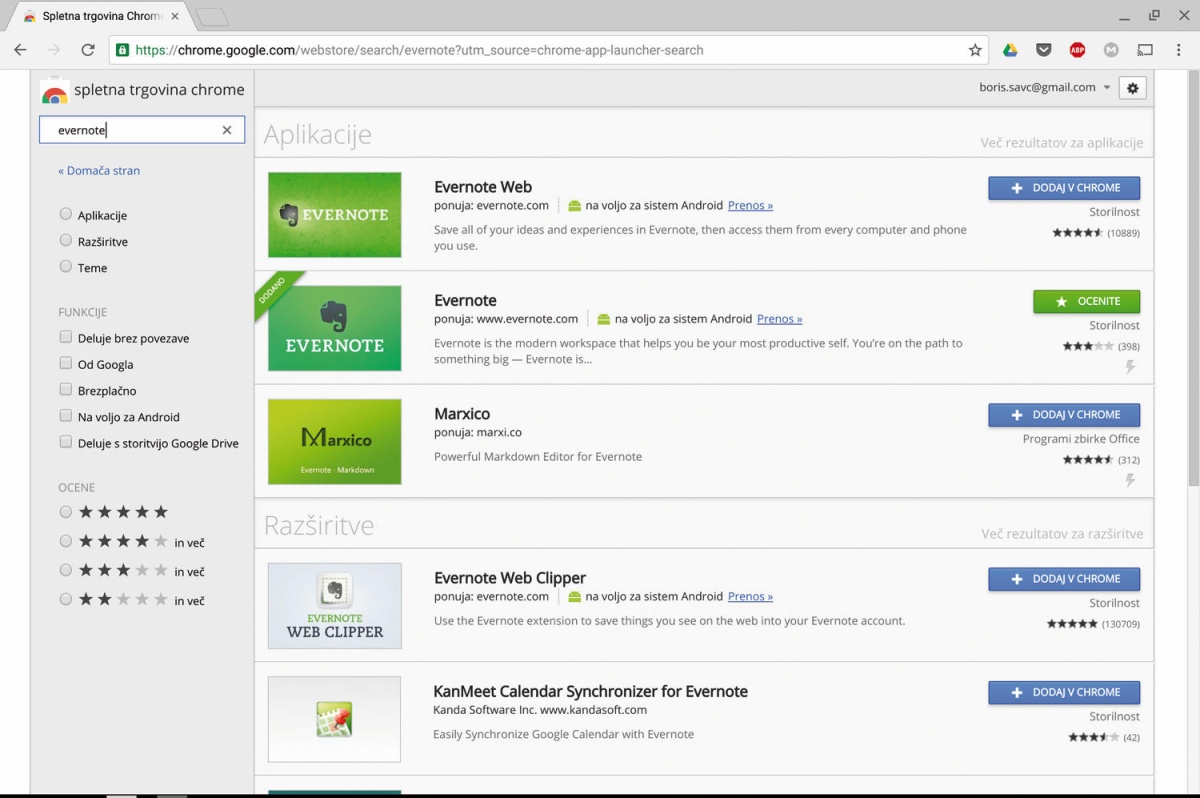Select two stars in več filter
This screenshot has width=1200, height=798.
[66, 599]
